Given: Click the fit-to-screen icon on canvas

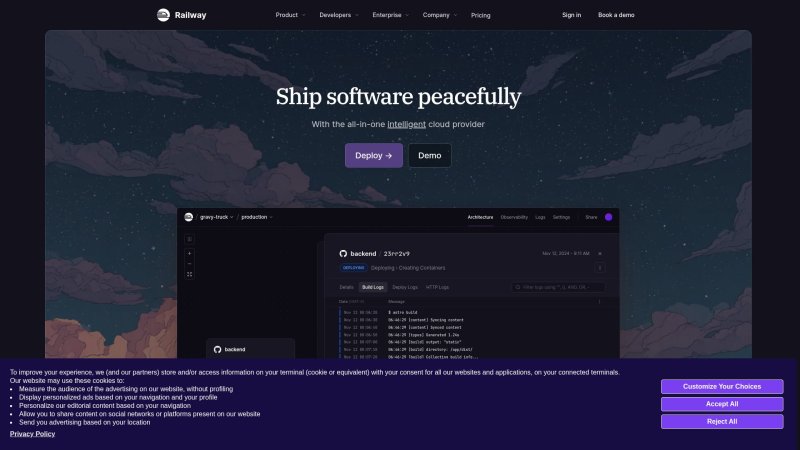Looking at the screenshot, I should click(x=189, y=274).
